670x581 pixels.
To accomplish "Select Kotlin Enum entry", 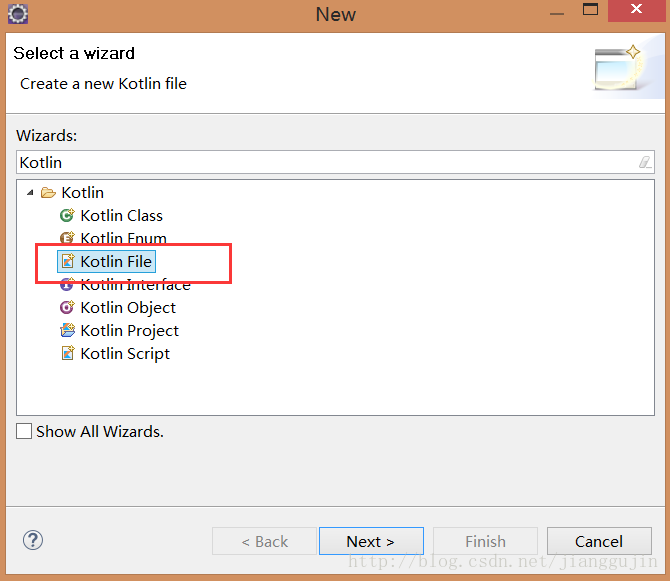I will [123, 238].
